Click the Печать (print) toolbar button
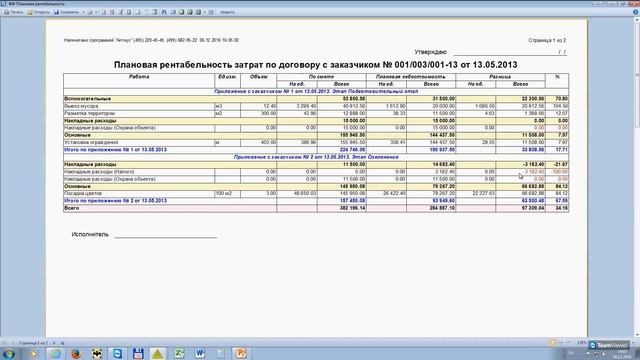 coord(13,12)
